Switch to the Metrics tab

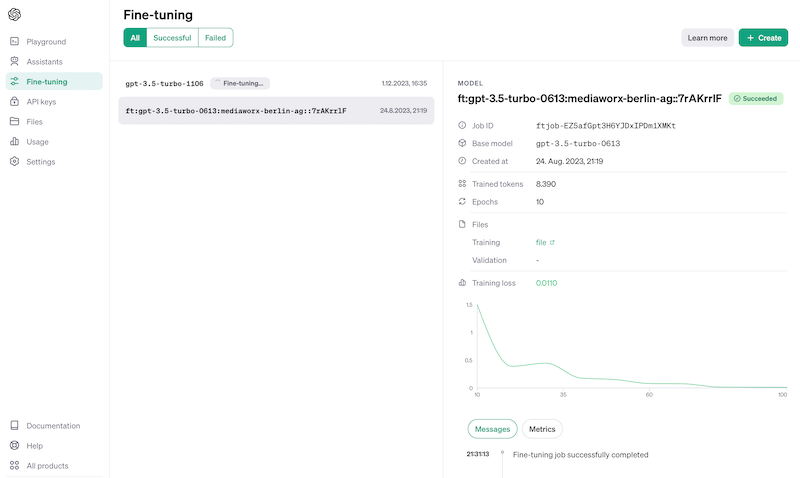click(542, 429)
